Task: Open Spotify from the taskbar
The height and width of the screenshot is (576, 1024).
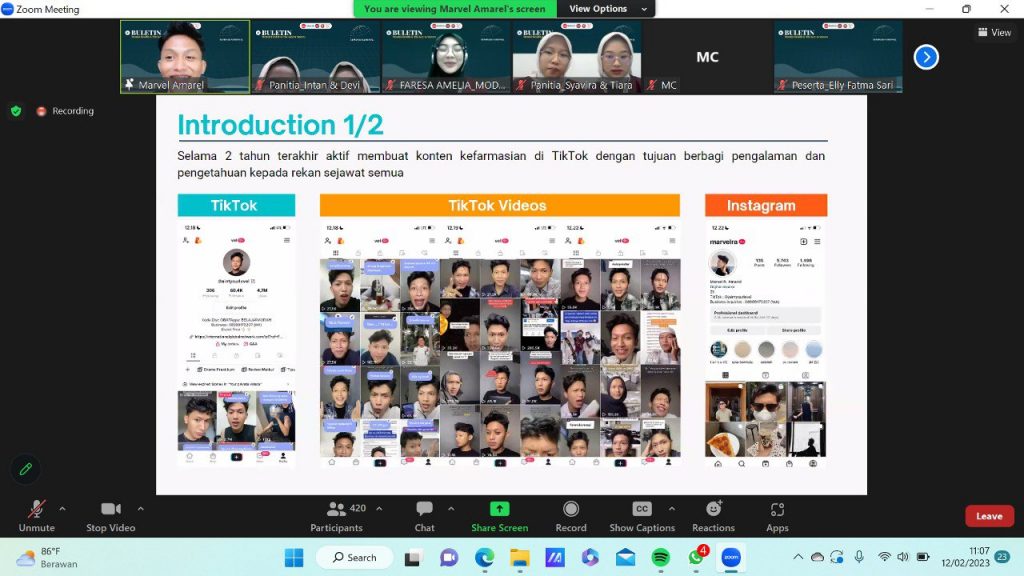Action: 660,557
